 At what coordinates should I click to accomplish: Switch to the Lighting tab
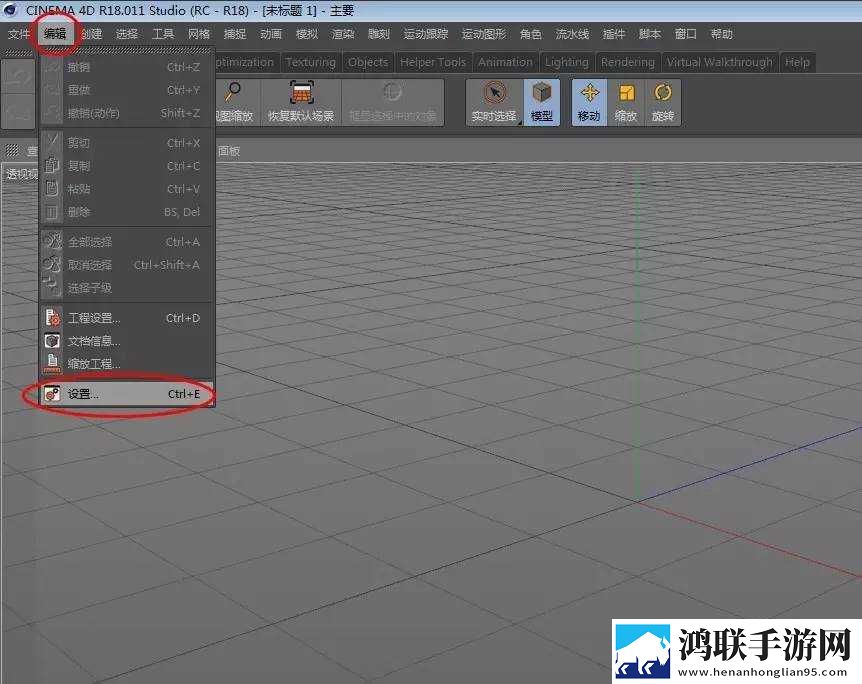pyautogui.click(x=566, y=62)
